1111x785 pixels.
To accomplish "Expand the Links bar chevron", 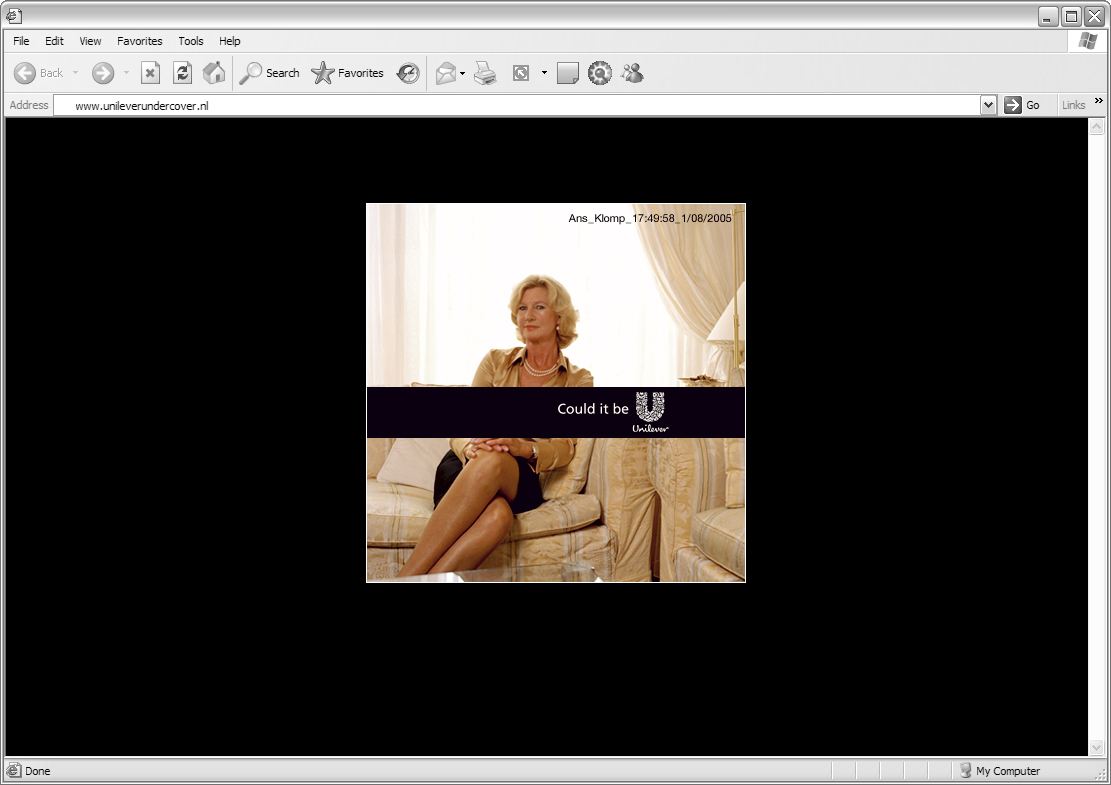I will click(1099, 101).
